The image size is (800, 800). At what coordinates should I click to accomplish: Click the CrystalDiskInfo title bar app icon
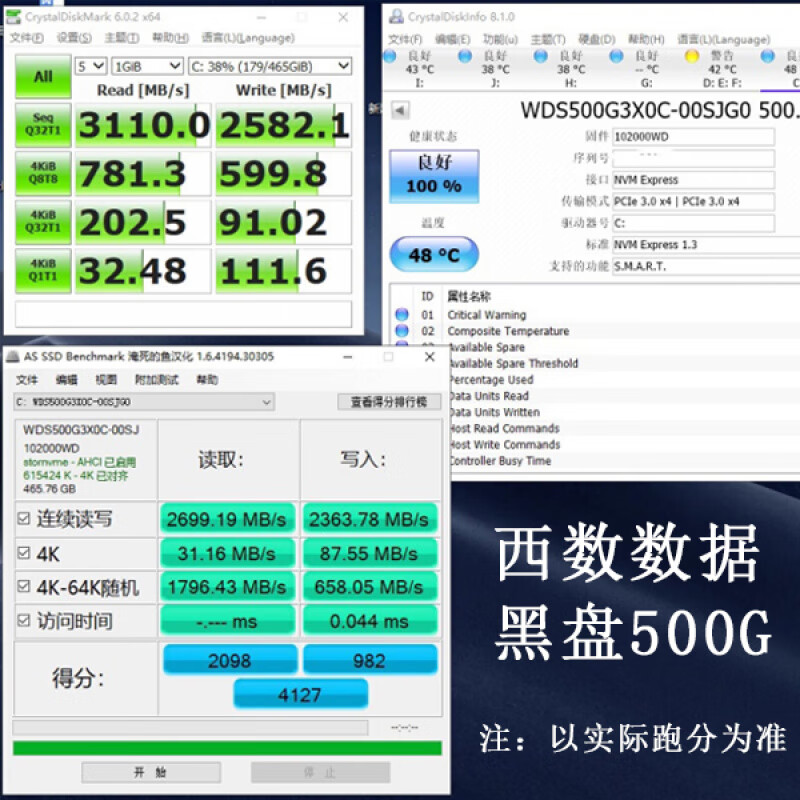click(x=396, y=17)
